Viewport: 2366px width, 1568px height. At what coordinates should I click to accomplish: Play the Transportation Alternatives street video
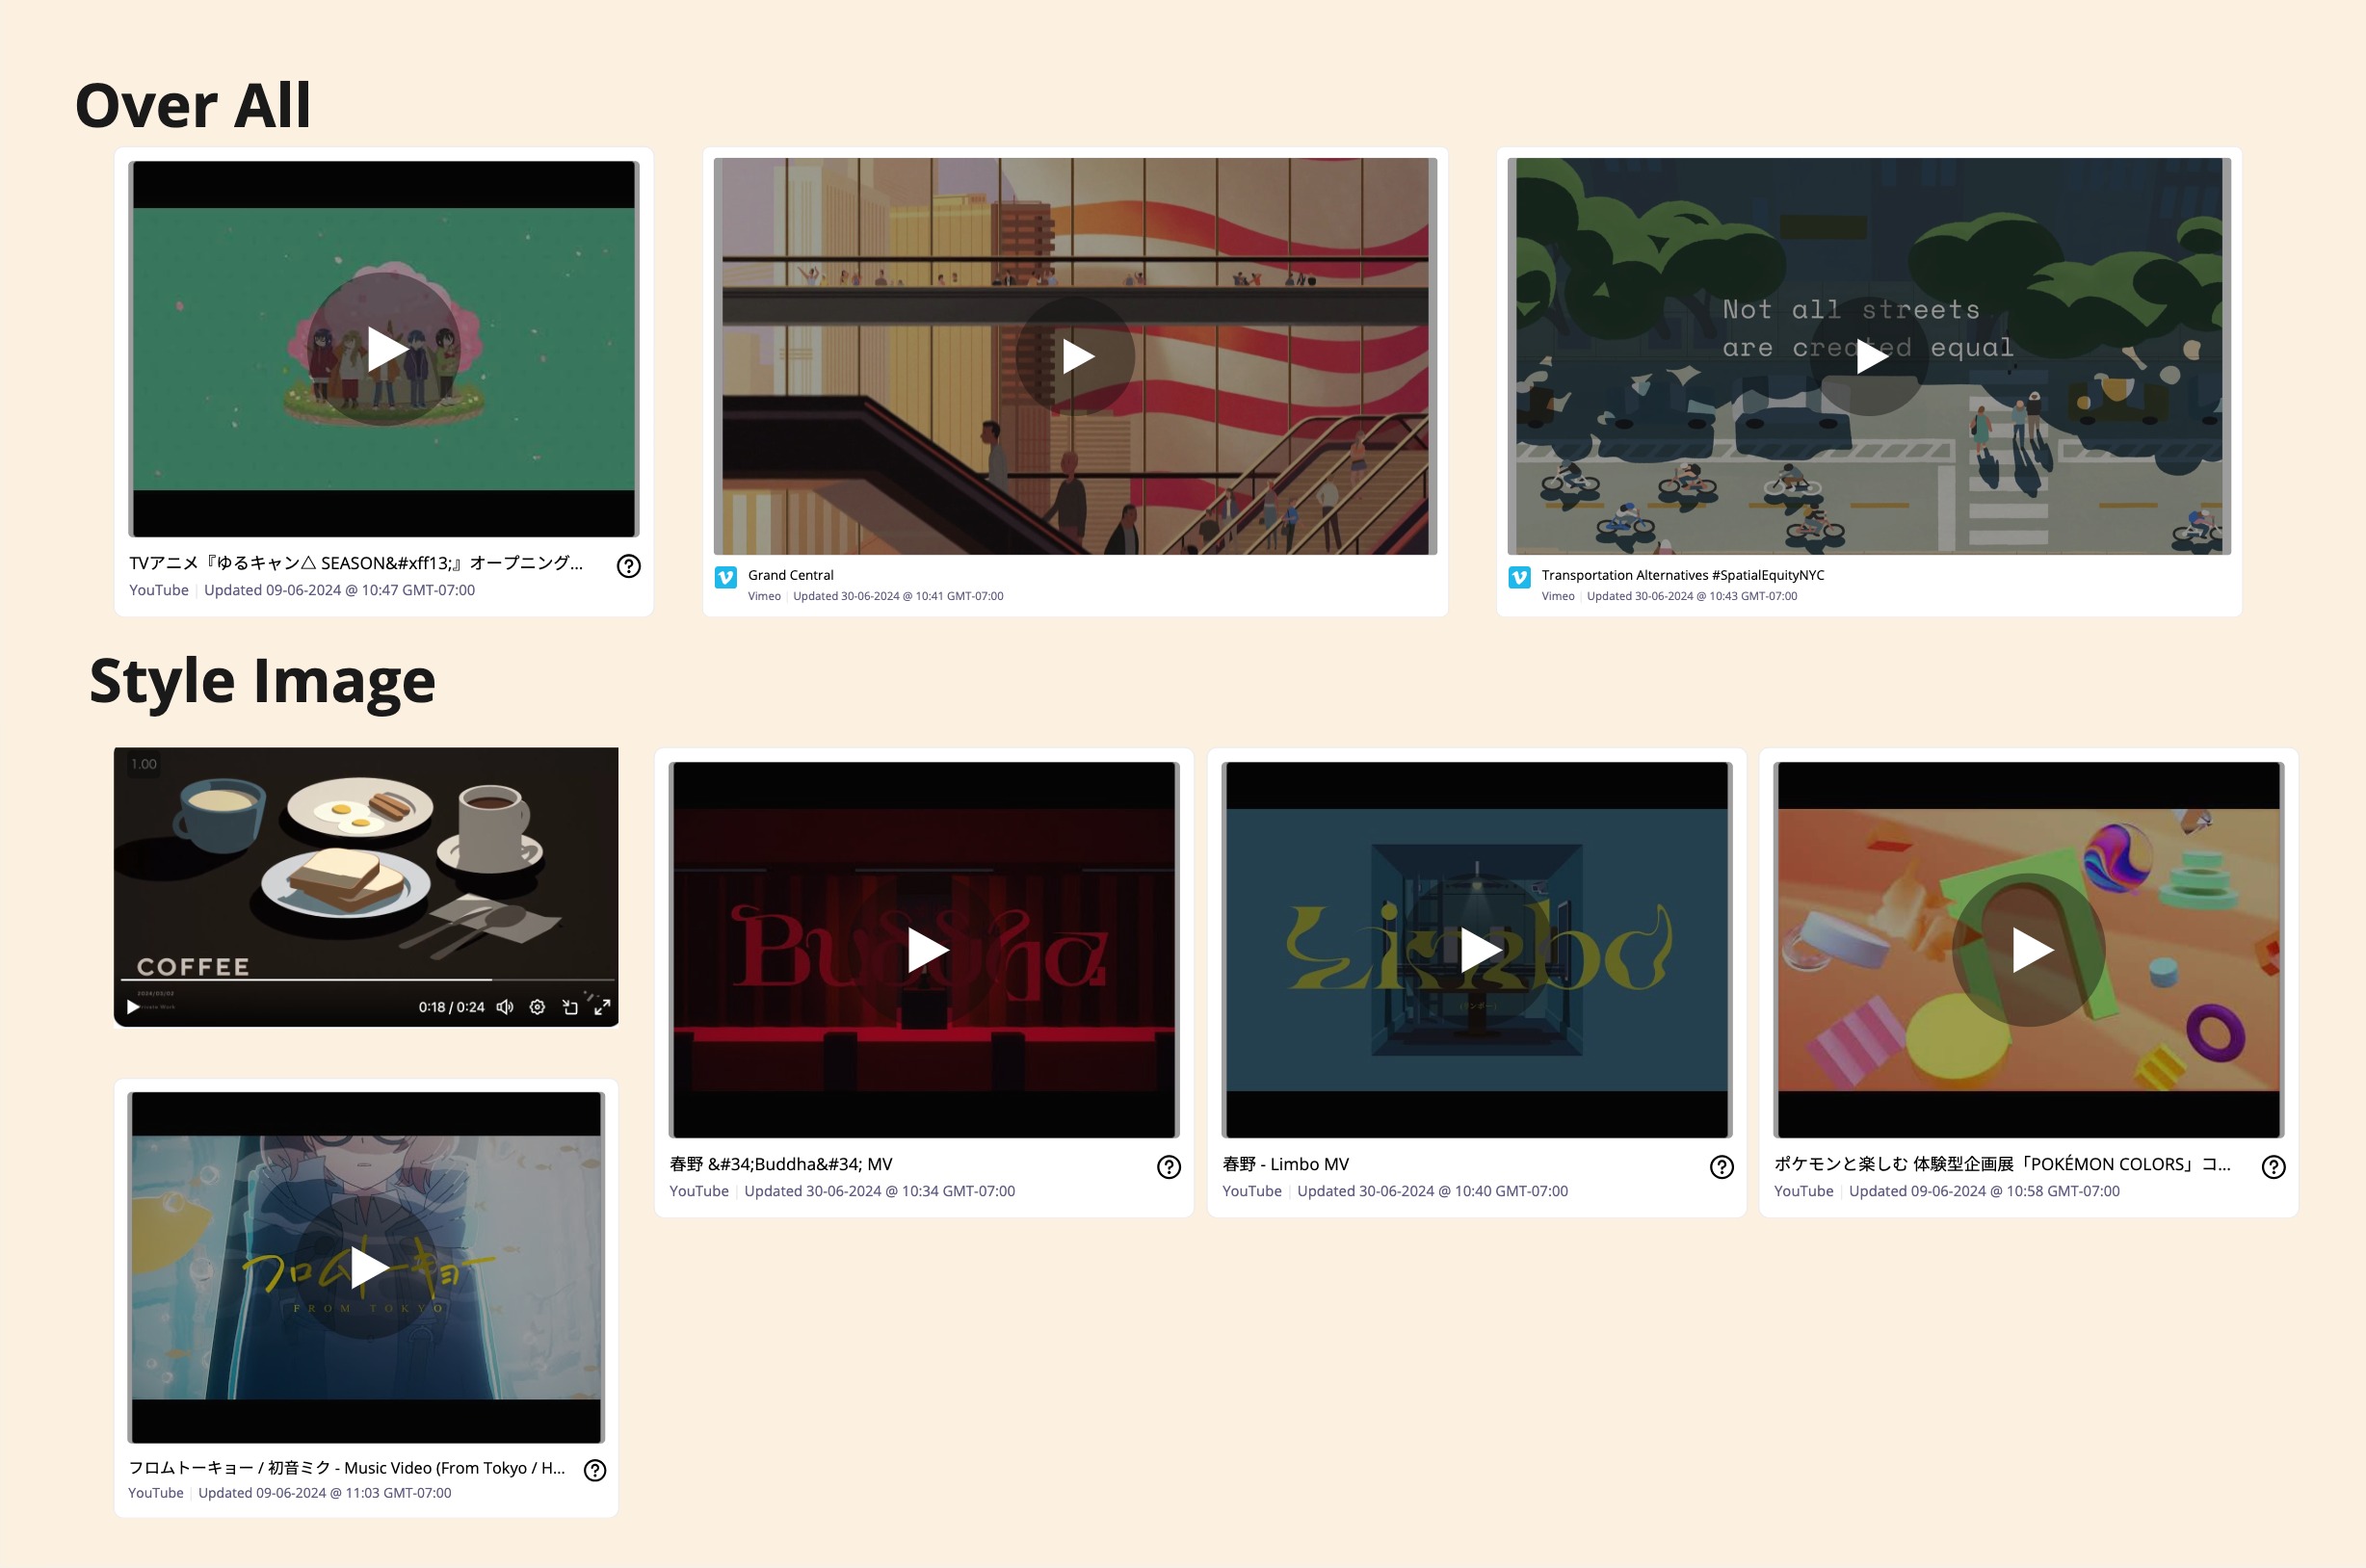pyautogui.click(x=1869, y=356)
